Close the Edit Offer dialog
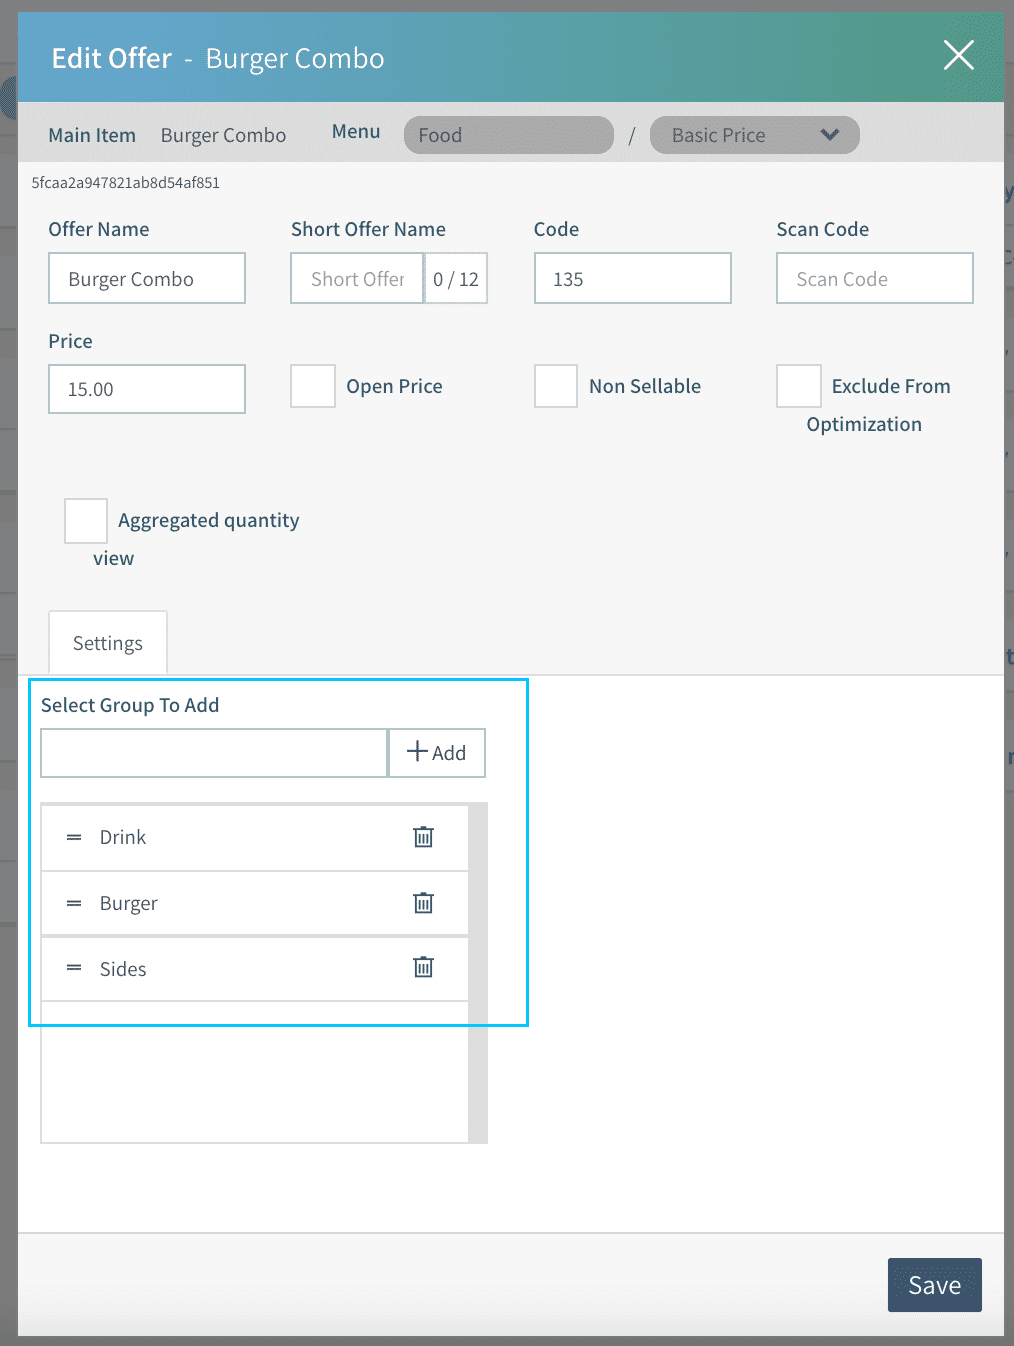This screenshot has height=1346, width=1014. [x=958, y=56]
